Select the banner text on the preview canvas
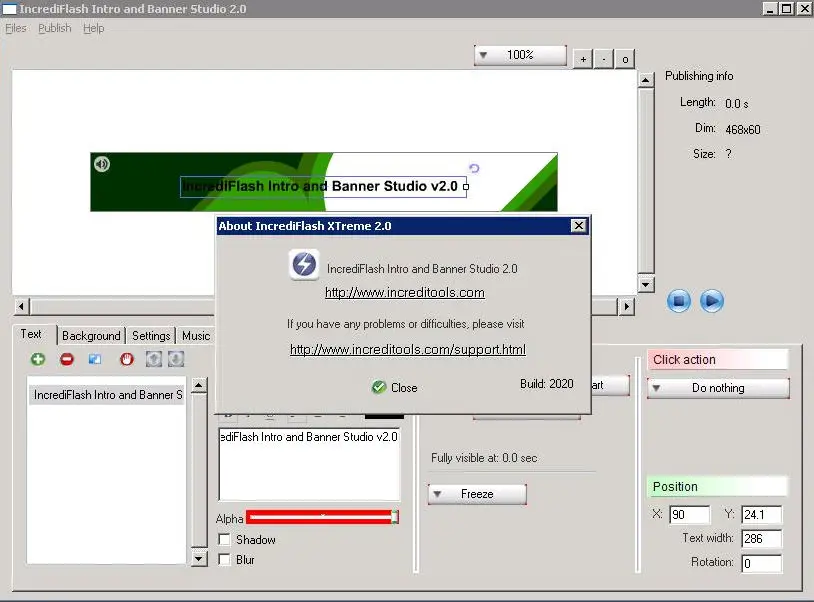The image size is (814, 602). (x=323, y=187)
